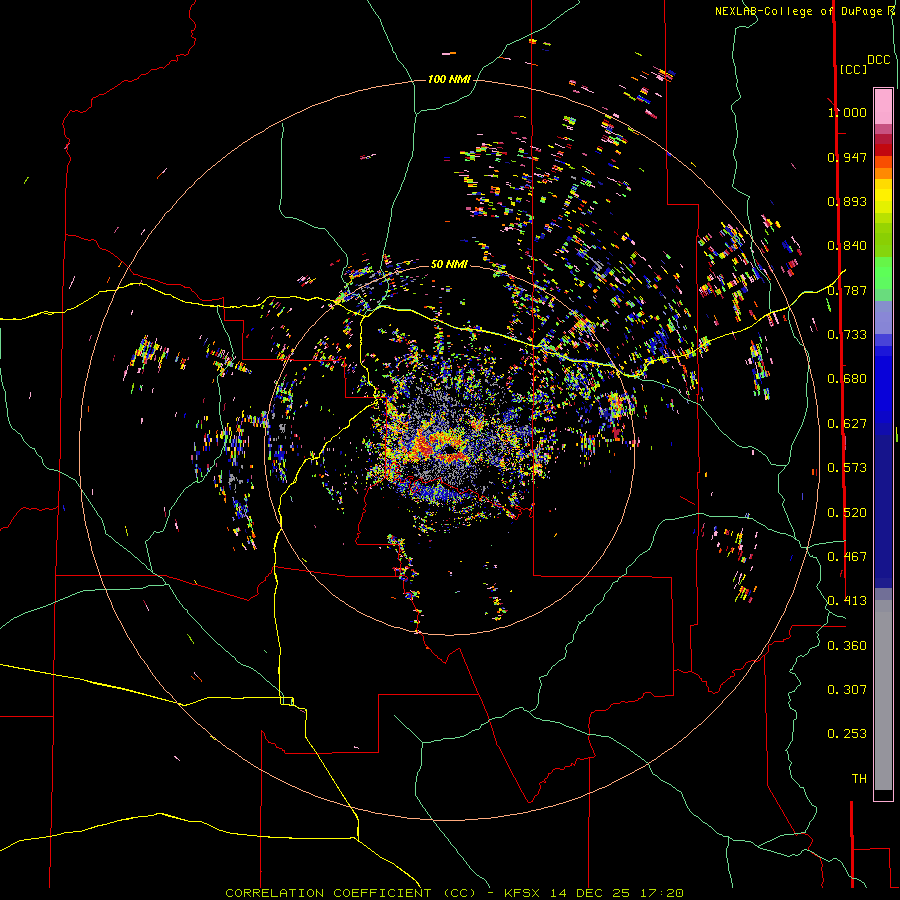The width and height of the screenshot is (900, 900).
Task: Click the [CC] units label
Action: [x=853, y=69]
